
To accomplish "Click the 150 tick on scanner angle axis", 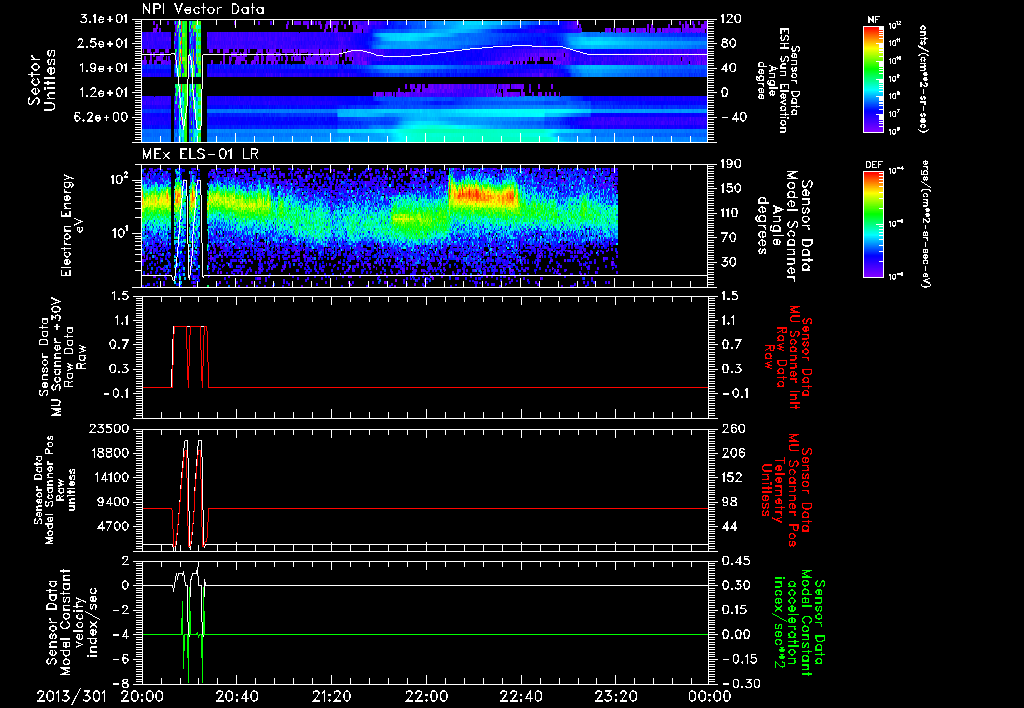I will coord(731,189).
